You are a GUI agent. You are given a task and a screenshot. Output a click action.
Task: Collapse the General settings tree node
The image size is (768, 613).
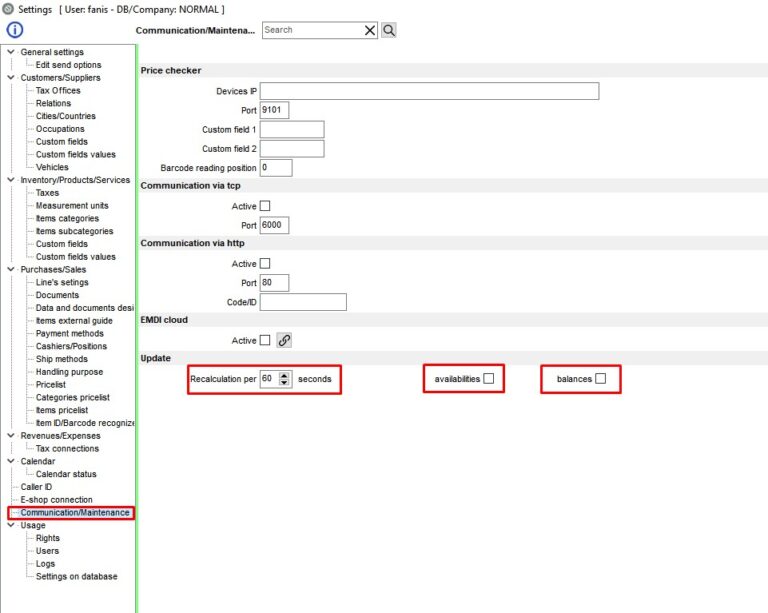[x=10, y=52]
